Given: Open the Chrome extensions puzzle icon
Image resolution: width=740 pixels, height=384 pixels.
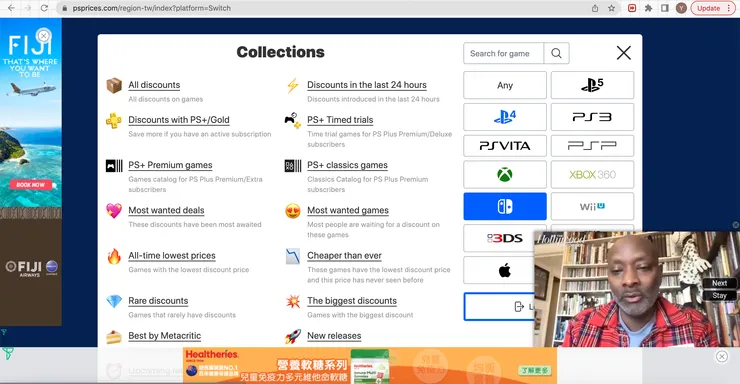Looking at the screenshot, I should click(x=648, y=8).
